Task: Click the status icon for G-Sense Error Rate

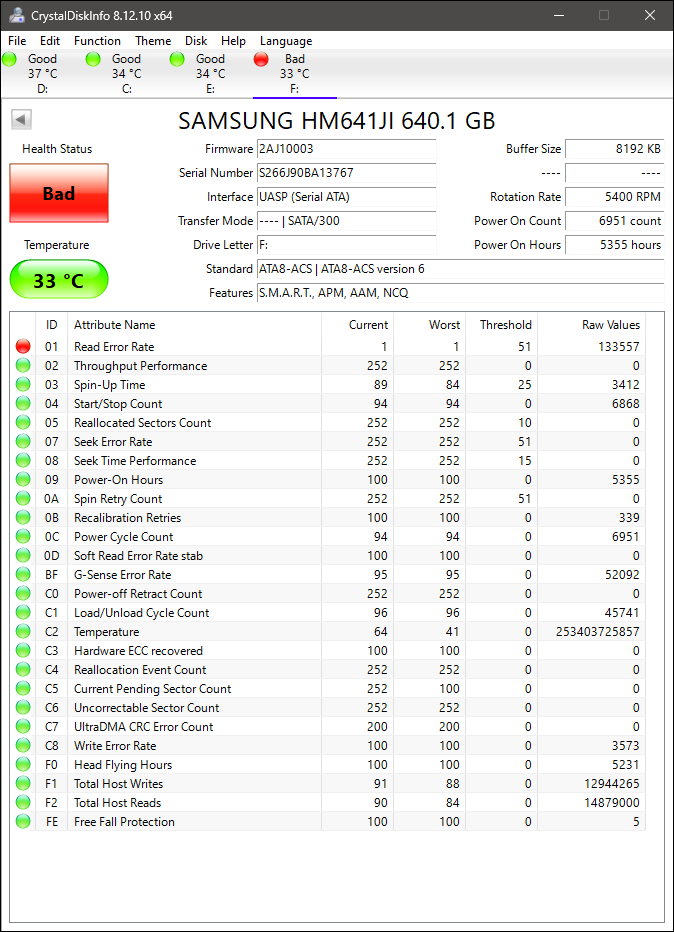Action: click(23, 574)
